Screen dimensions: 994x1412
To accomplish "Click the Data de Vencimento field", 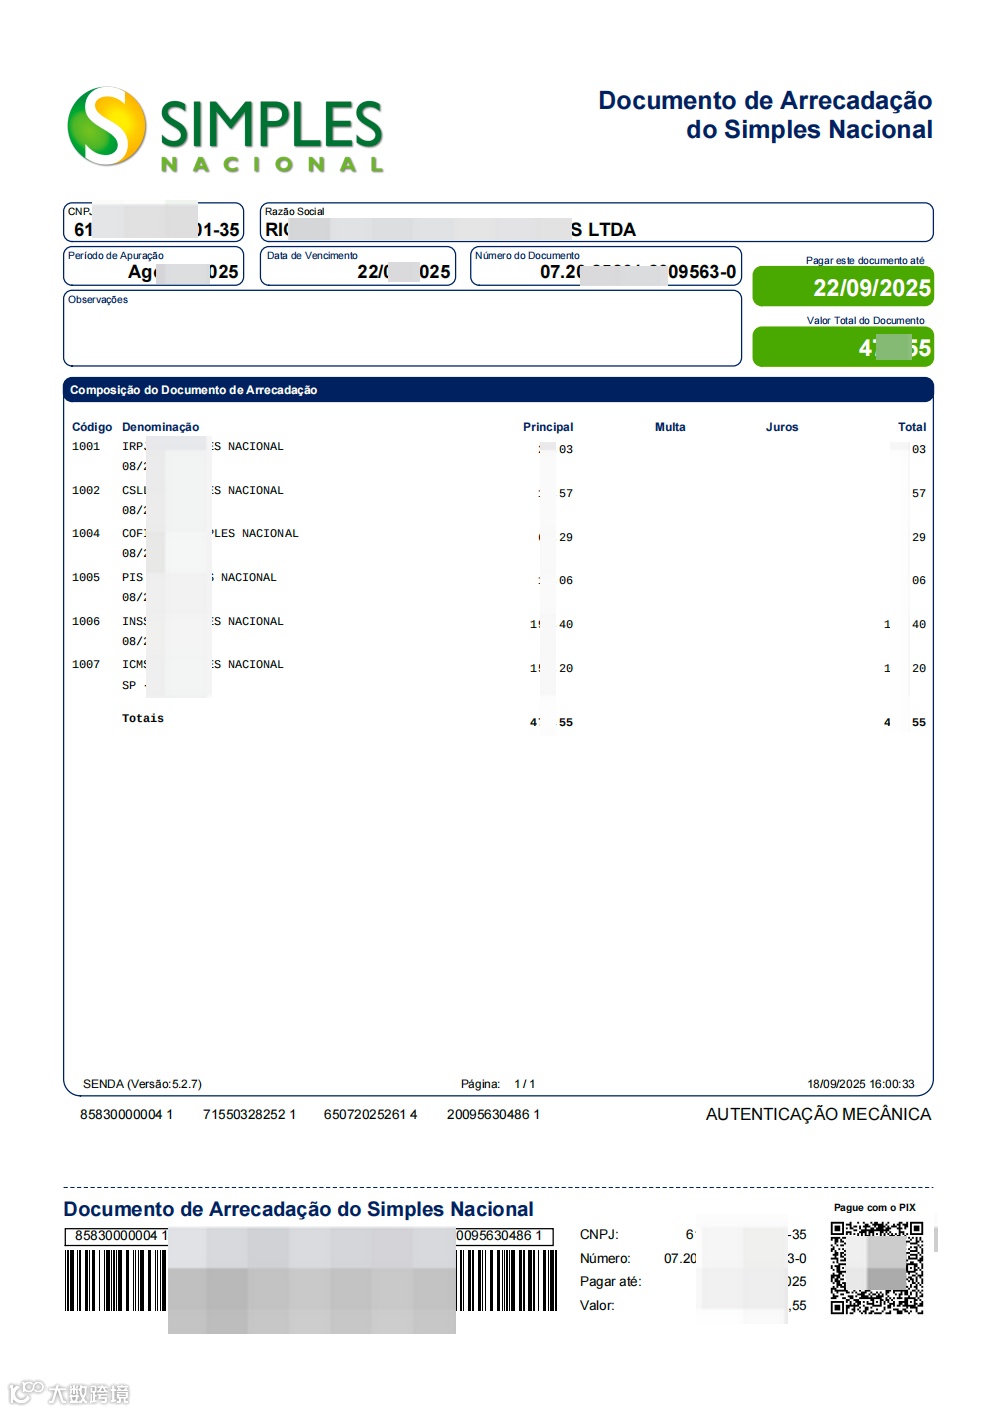I will pos(358,266).
